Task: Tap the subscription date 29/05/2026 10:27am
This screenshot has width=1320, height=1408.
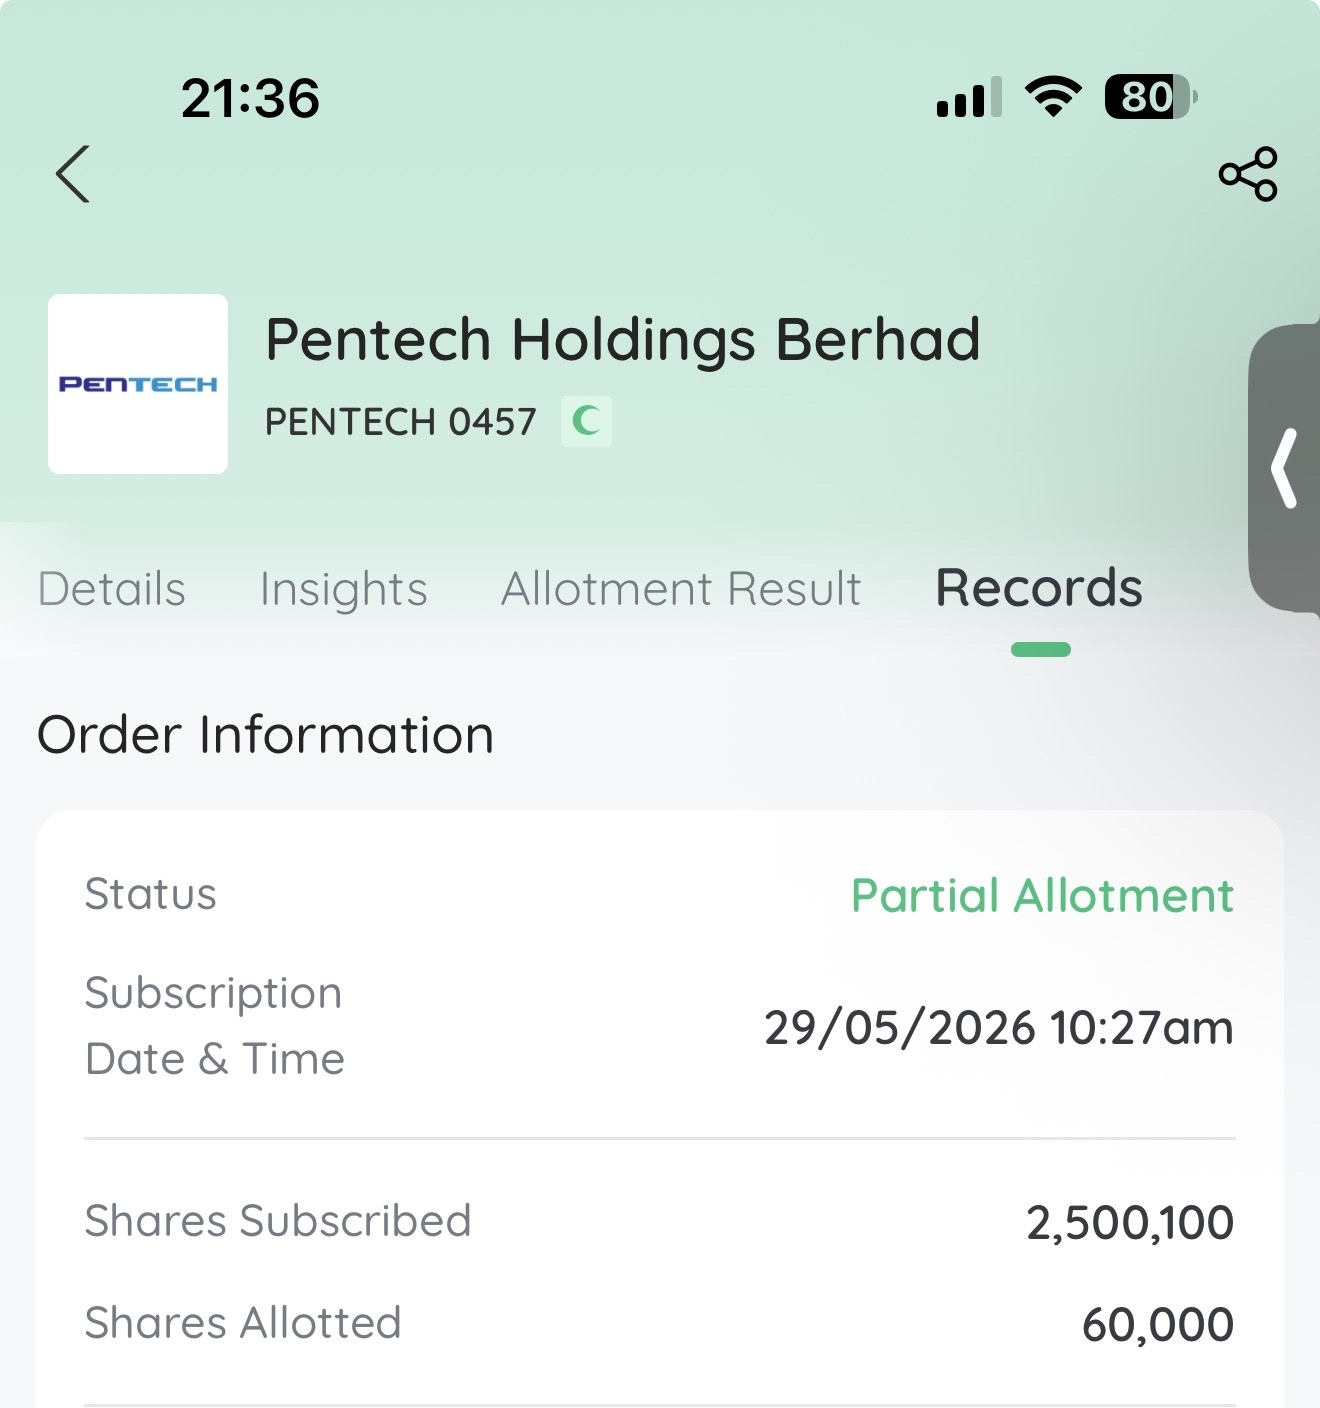Action: pyautogui.click(x=999, y=1028)
